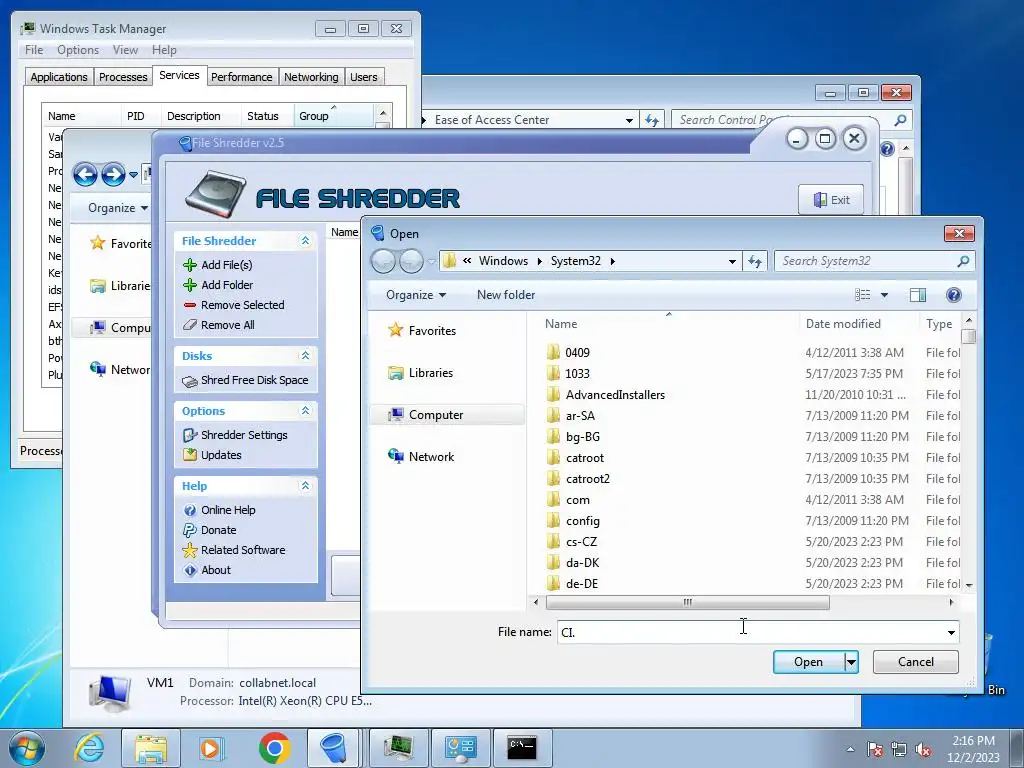Switch to Applications tab in Task Manager
1024x768 pixels.
coord(59,77)
